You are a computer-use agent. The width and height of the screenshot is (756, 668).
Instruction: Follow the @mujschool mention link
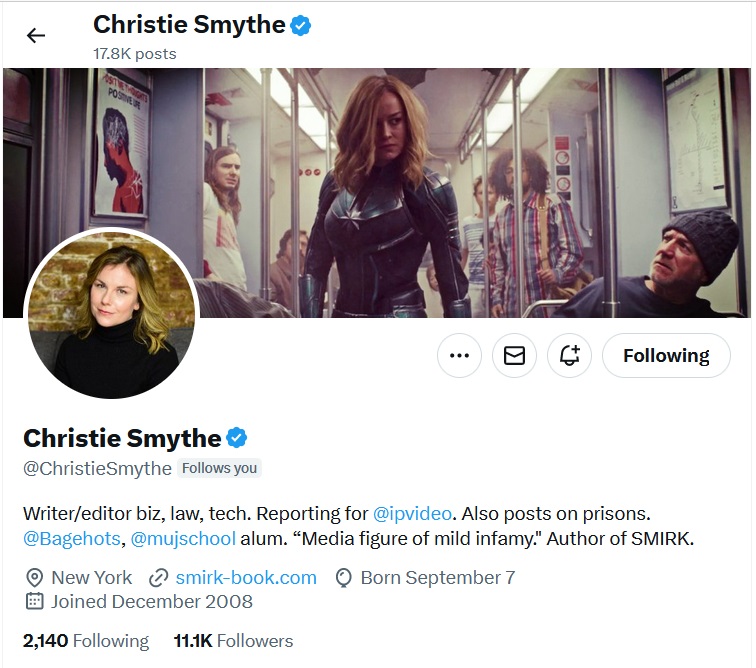183,539
